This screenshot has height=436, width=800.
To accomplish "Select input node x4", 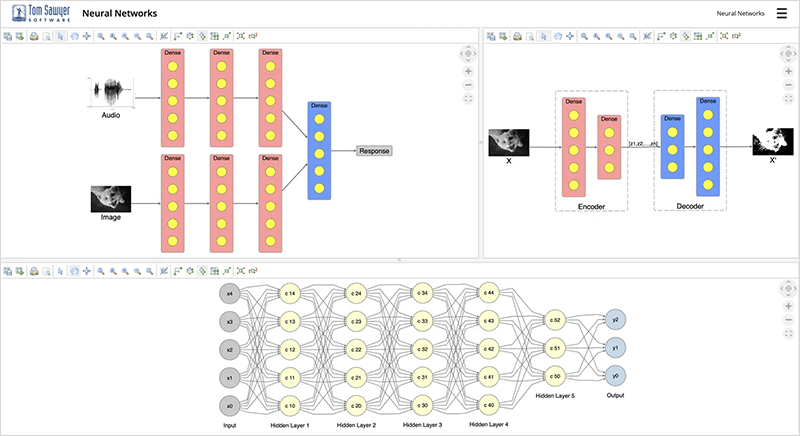I will coord(230,294).
